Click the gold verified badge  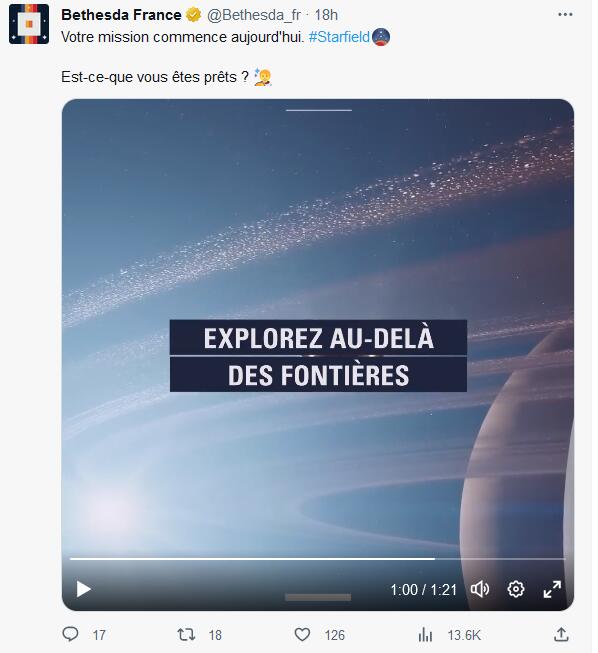[x=194, y=15]
